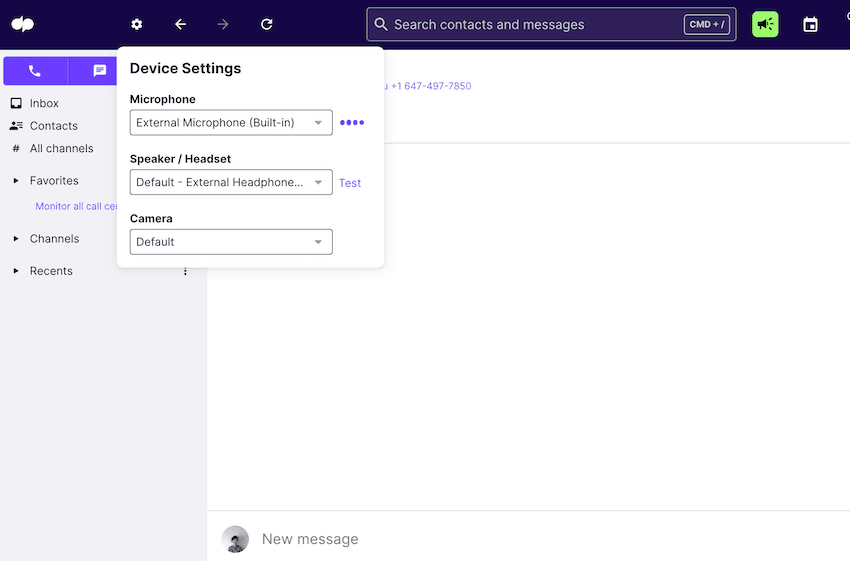The width and height of the screenshot is (850, 561).
Task: Expand the Channels section
Action: (16, 239)
